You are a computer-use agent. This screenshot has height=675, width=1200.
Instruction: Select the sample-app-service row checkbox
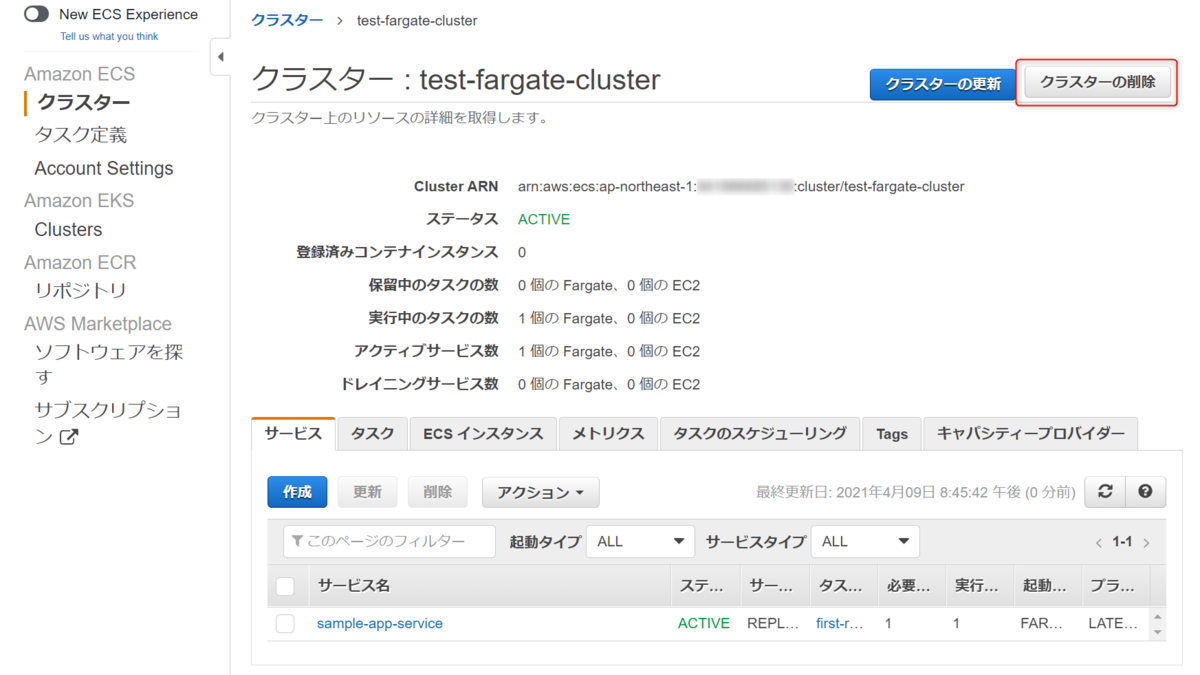(284, 623)
